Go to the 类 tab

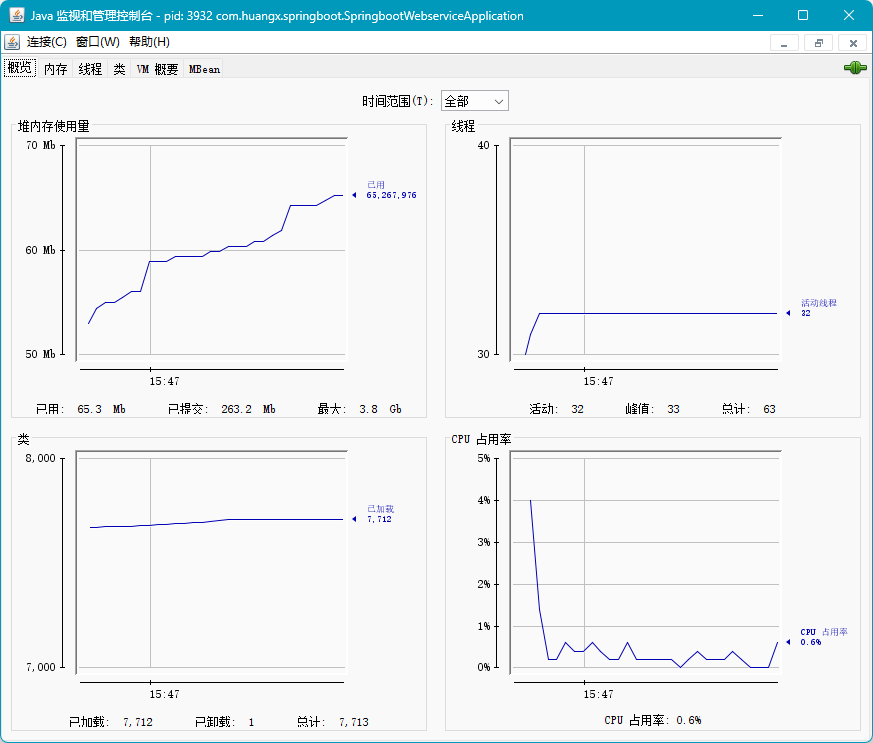tap(119, 68)
